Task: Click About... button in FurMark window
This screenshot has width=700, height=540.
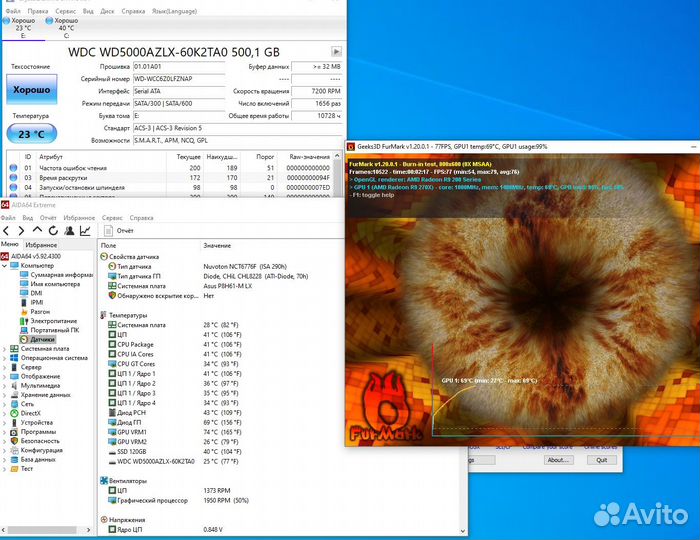Action: (558, 460)
